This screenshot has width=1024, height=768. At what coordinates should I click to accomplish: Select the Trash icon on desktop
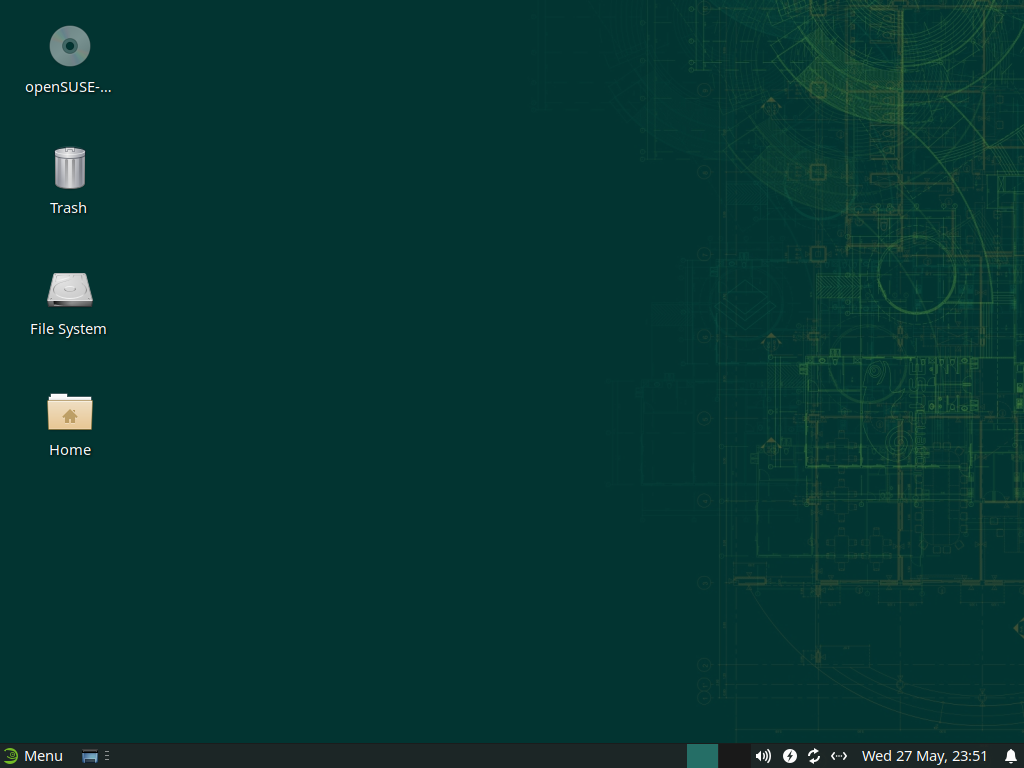click(x=69, y=168)
